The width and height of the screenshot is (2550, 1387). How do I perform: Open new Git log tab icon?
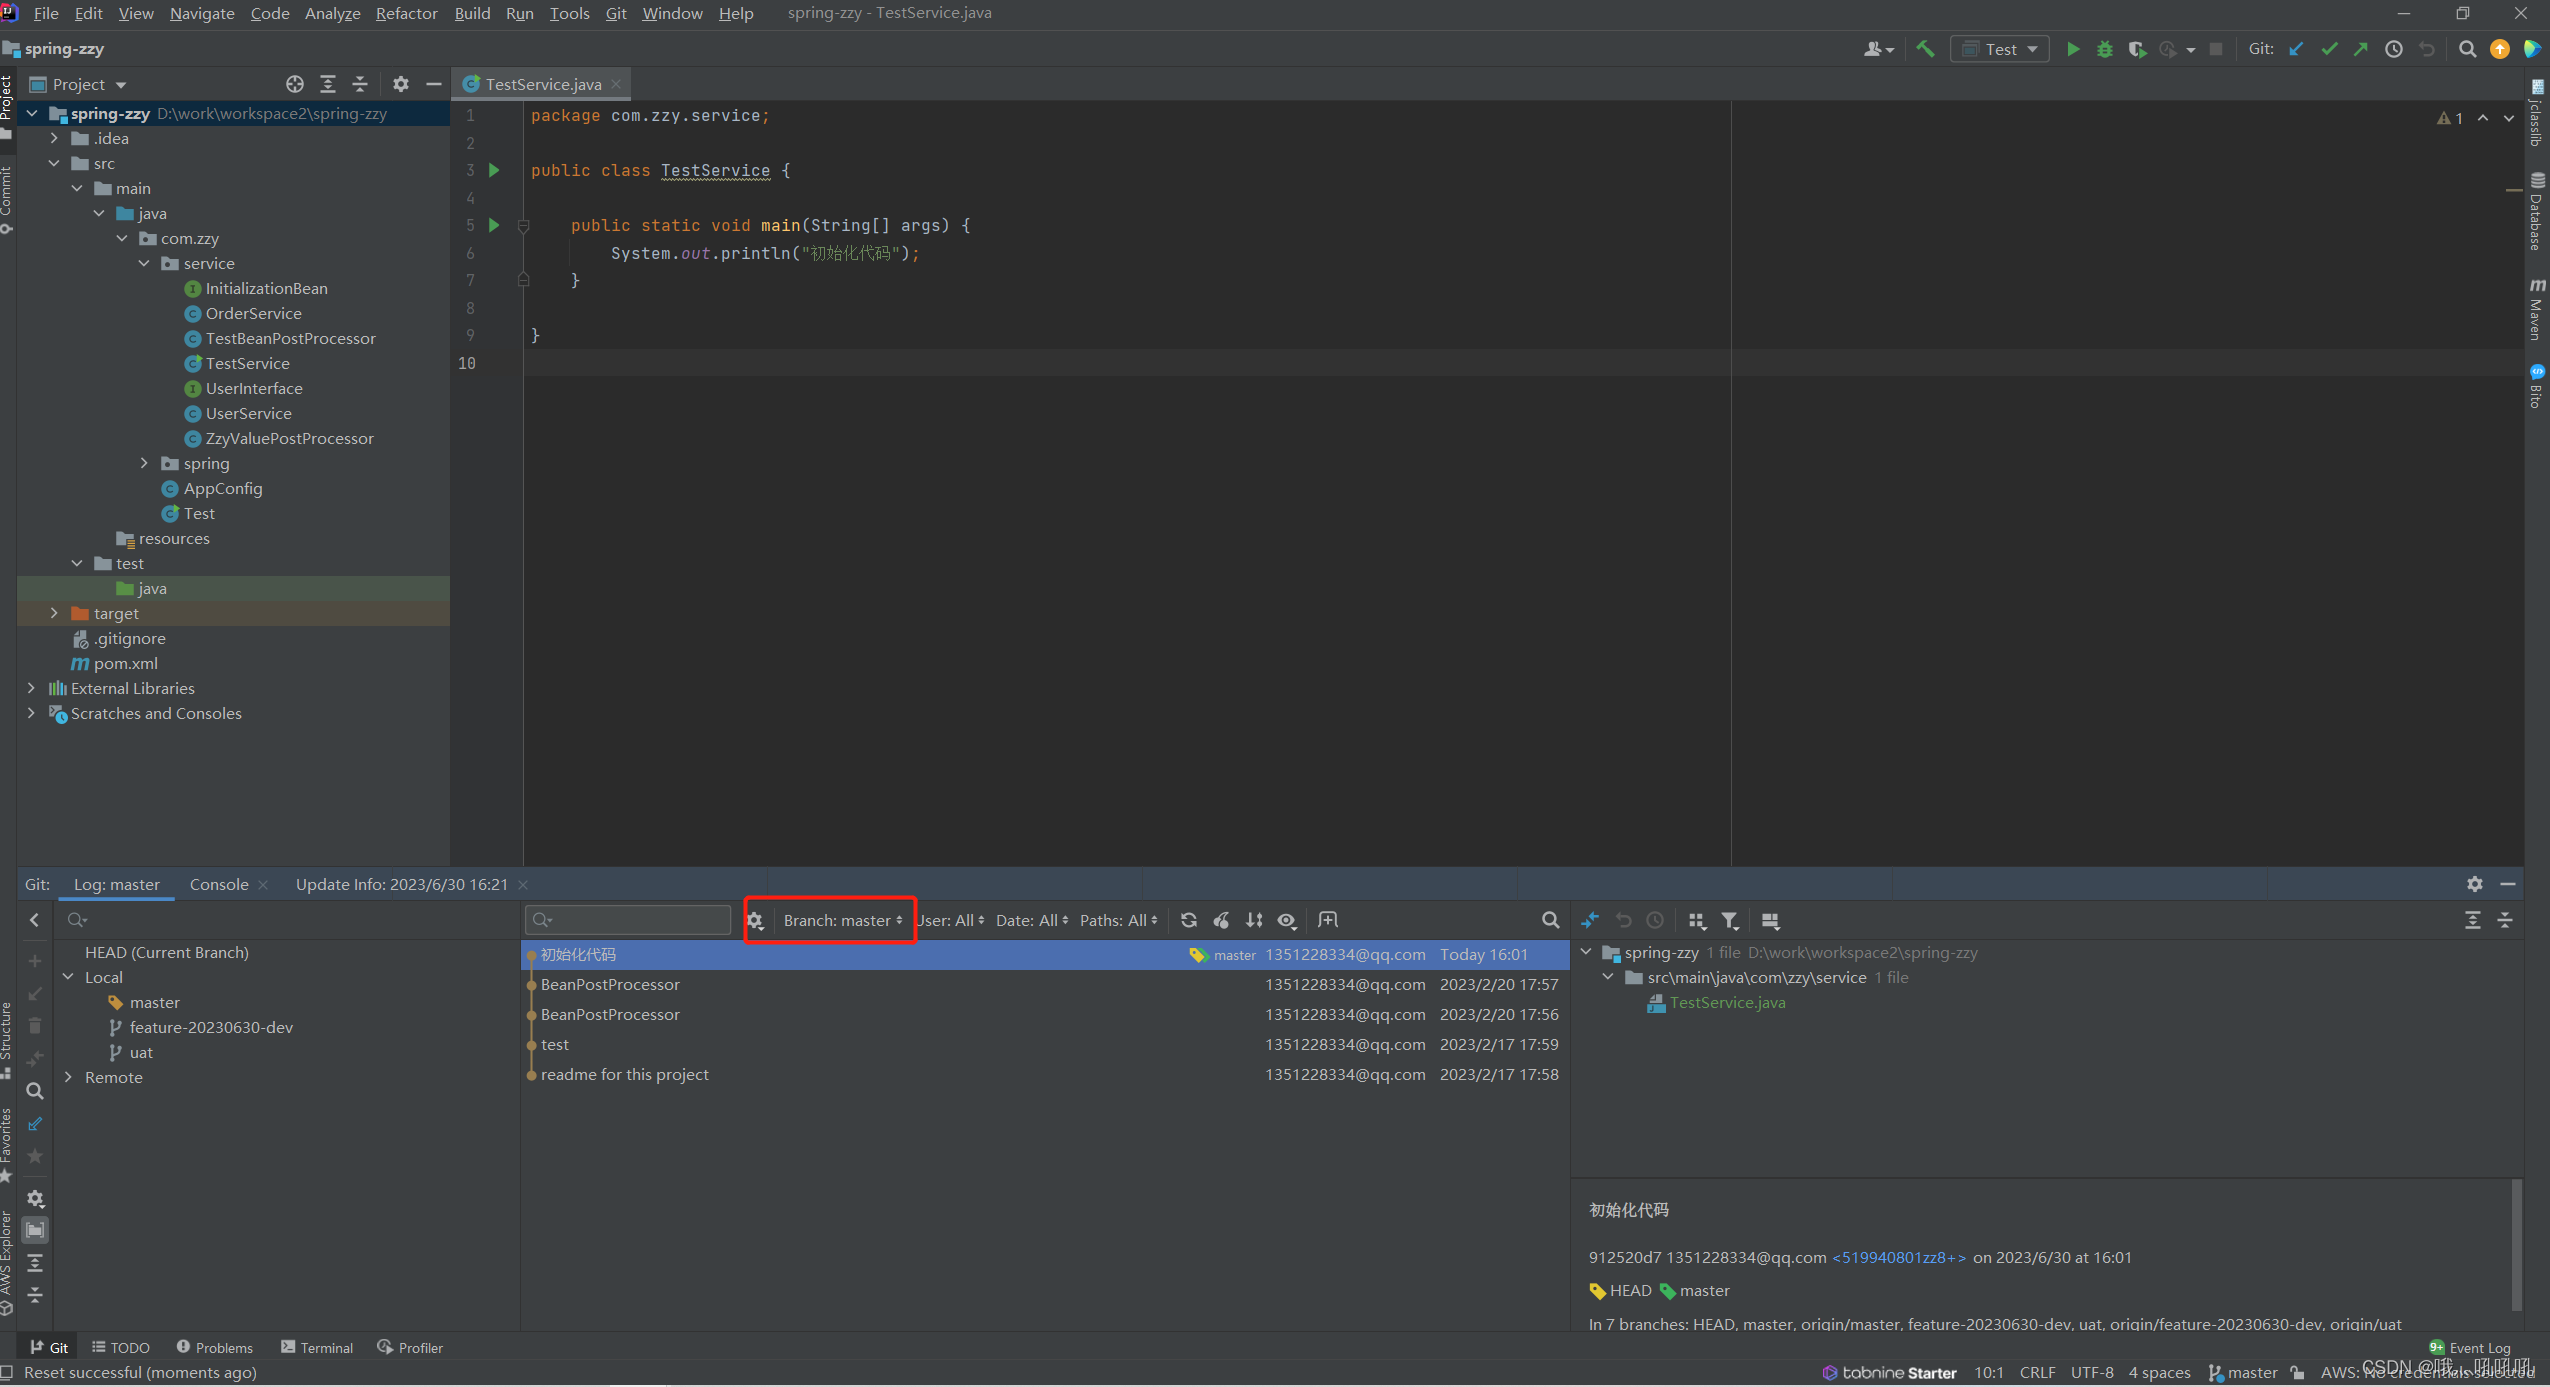point(1328,920)
